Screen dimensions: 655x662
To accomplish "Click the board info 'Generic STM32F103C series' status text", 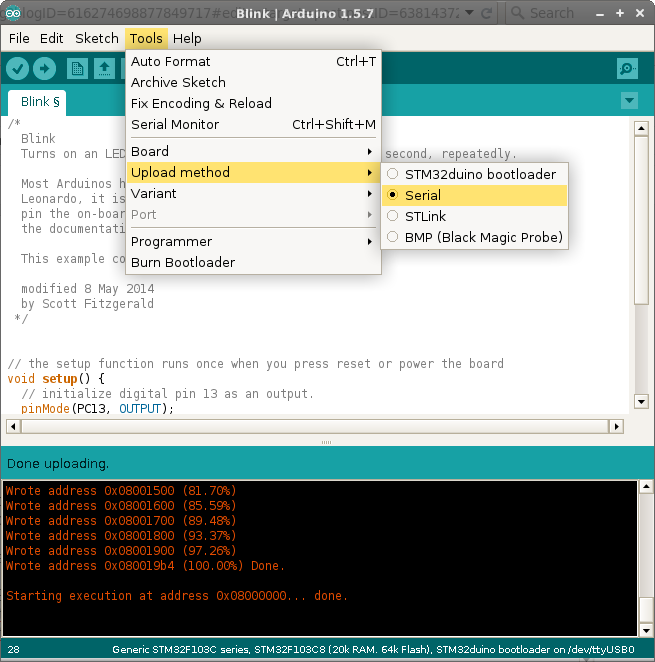I will pos(373,649).
